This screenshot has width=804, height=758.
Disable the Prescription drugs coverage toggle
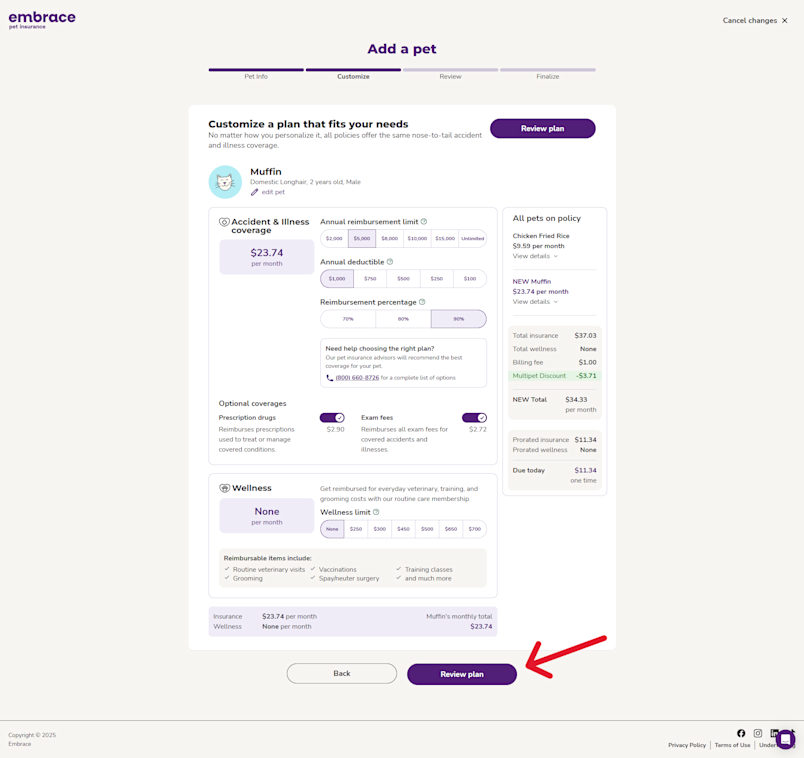click(333, 417)
